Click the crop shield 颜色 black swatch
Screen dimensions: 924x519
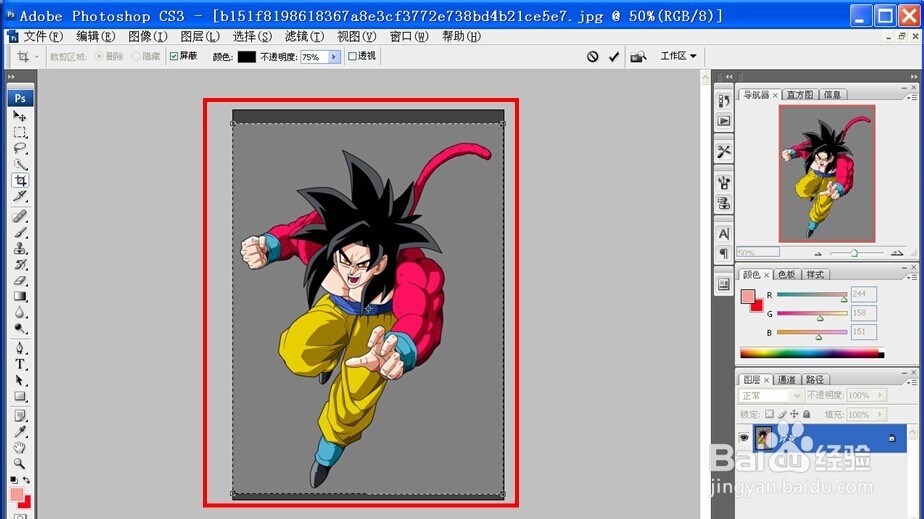point(246,57)
